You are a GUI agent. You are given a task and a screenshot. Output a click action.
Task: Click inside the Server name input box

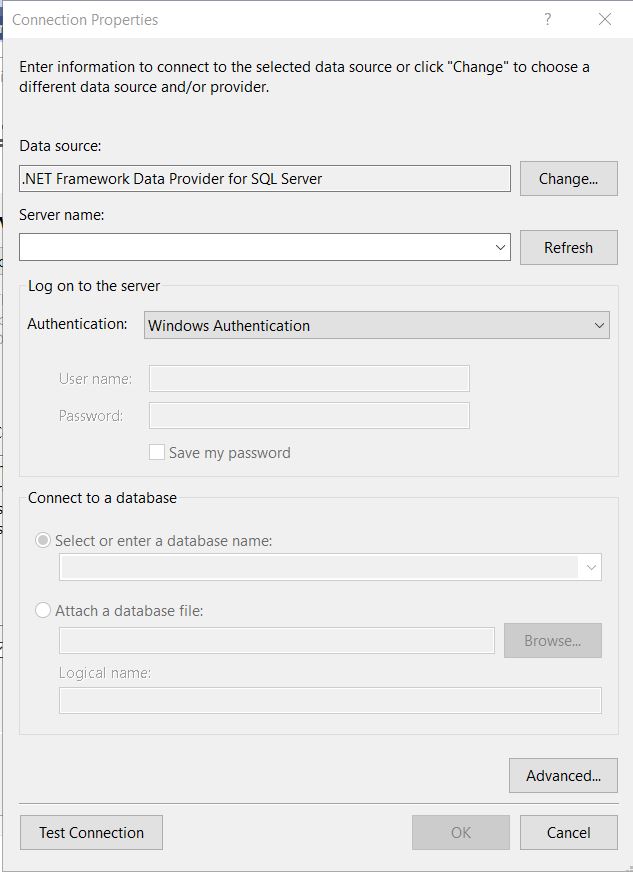[255, 247]
